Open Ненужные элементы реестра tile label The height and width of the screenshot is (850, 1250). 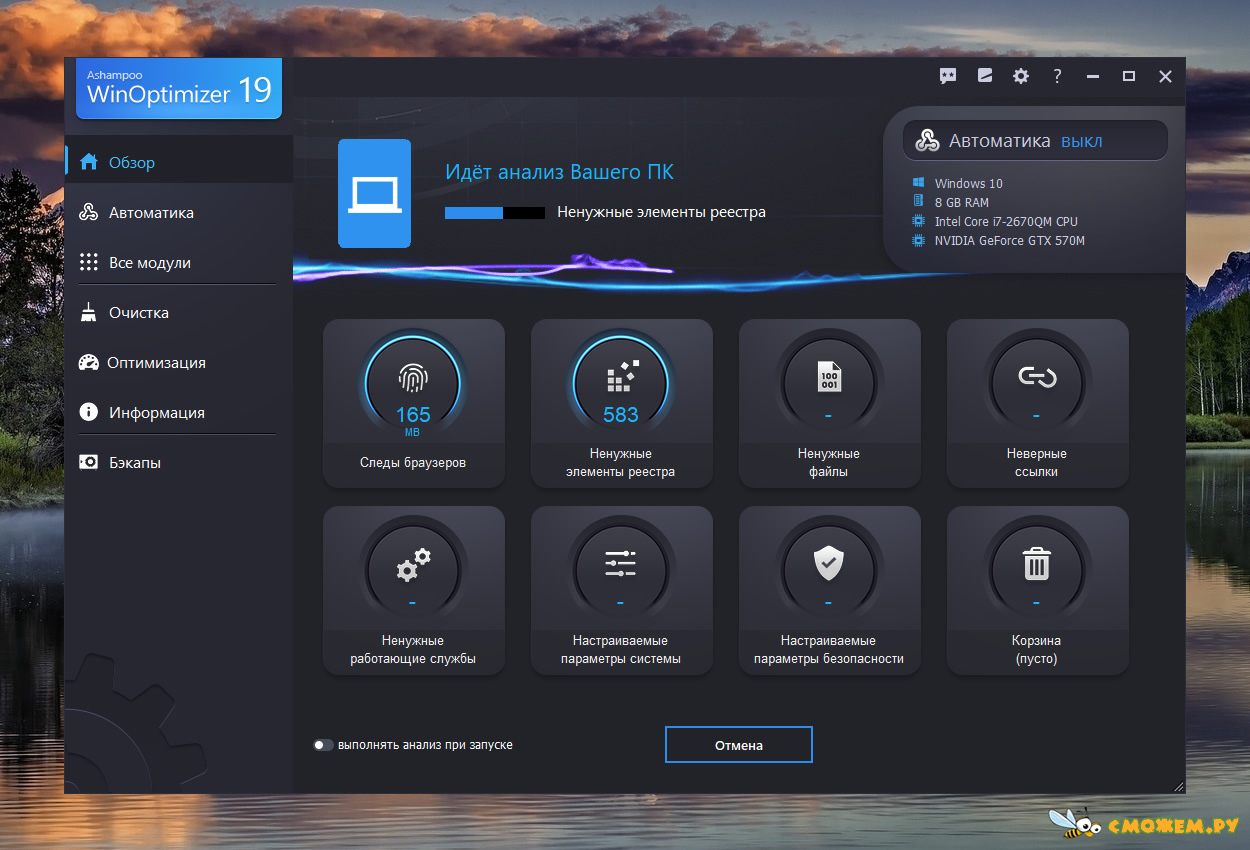point(621,463)
